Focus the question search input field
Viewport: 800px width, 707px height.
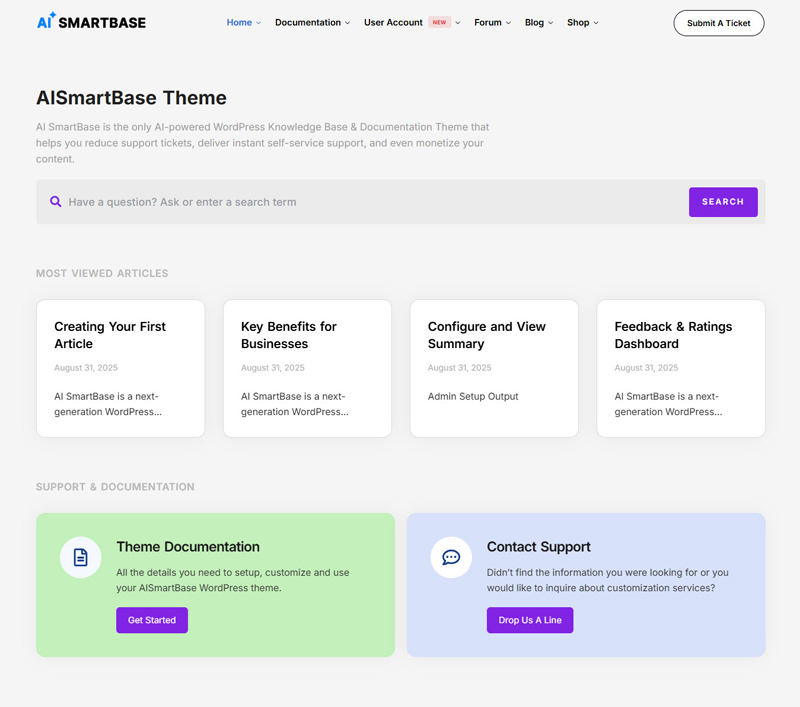coord(370,202)
